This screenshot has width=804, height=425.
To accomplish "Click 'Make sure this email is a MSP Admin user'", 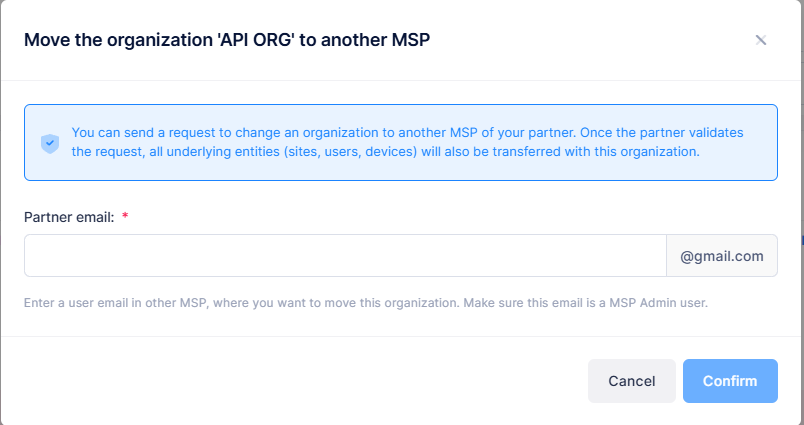I will 585,302.
